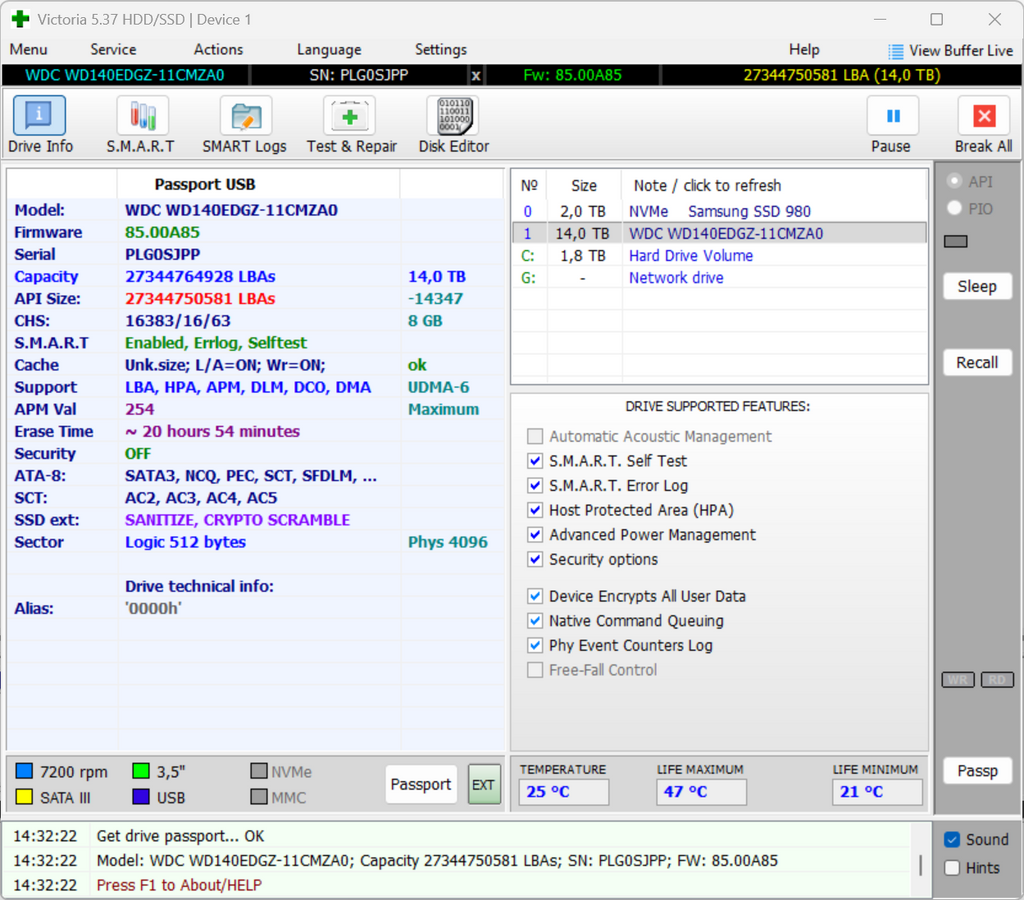
Task: Click the Passport button
Action: click(x=421, y=784)
